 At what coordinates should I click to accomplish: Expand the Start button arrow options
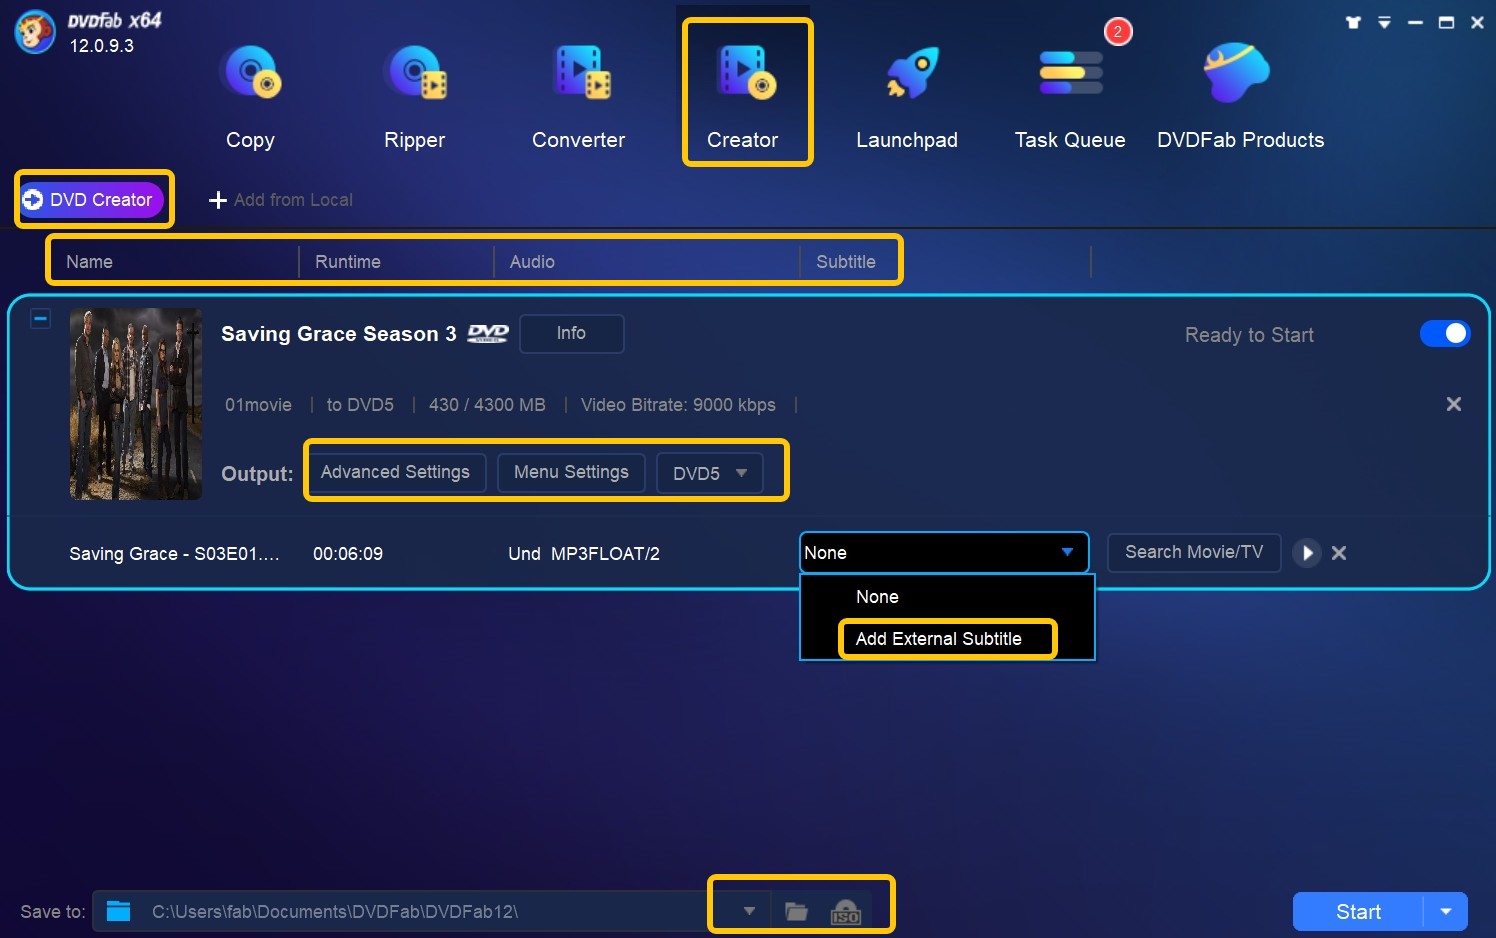tap(1445, 912)
